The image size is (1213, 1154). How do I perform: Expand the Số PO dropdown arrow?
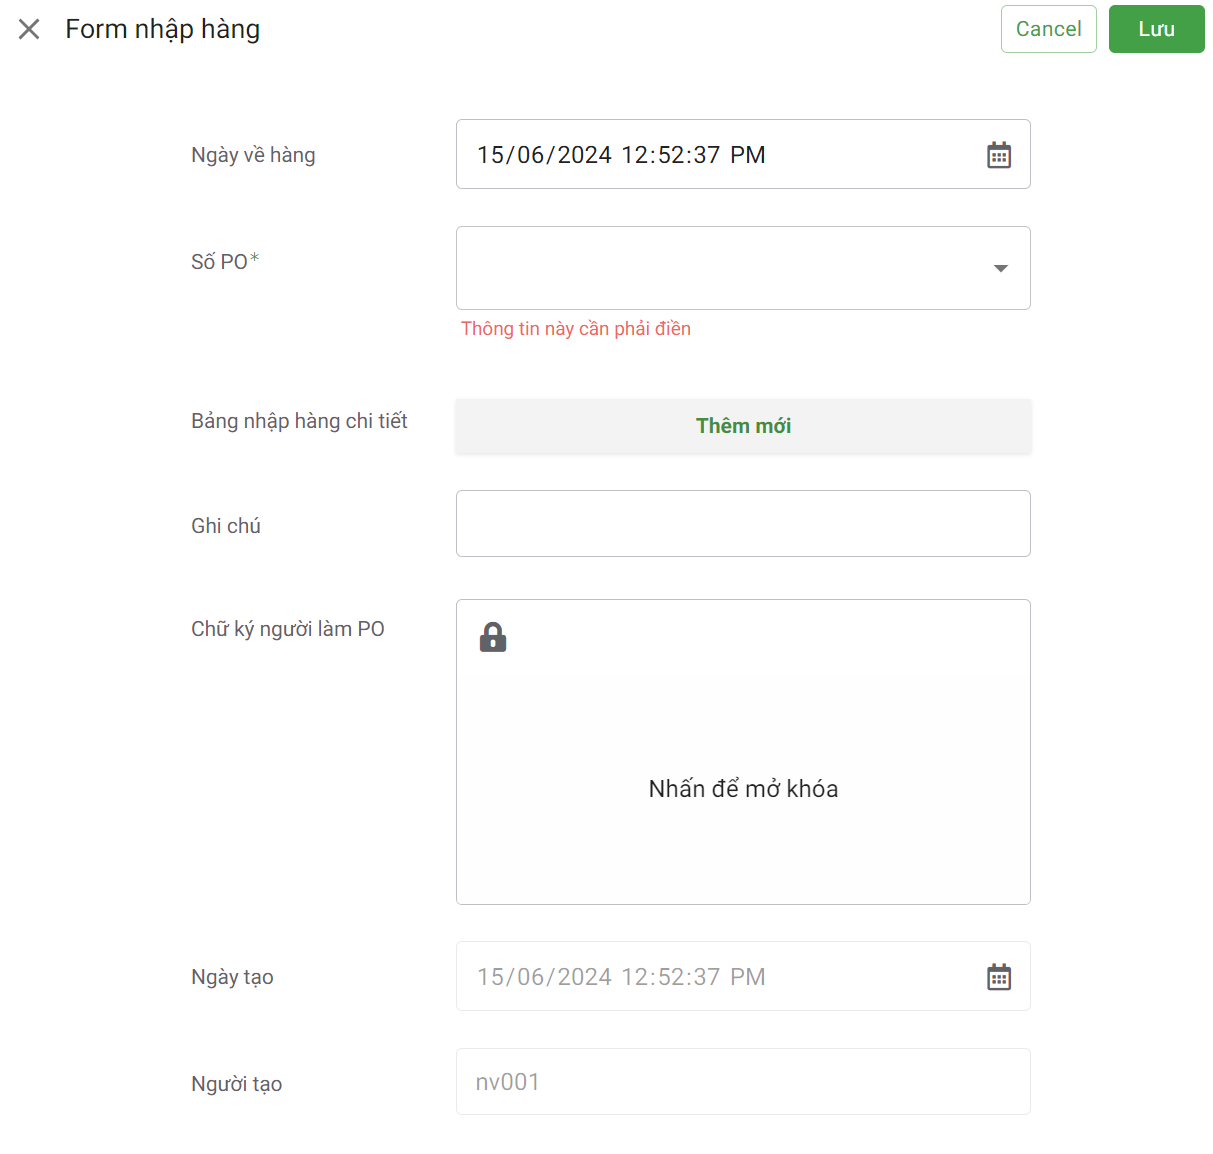pyautogui.click(x=1000, y=268)
